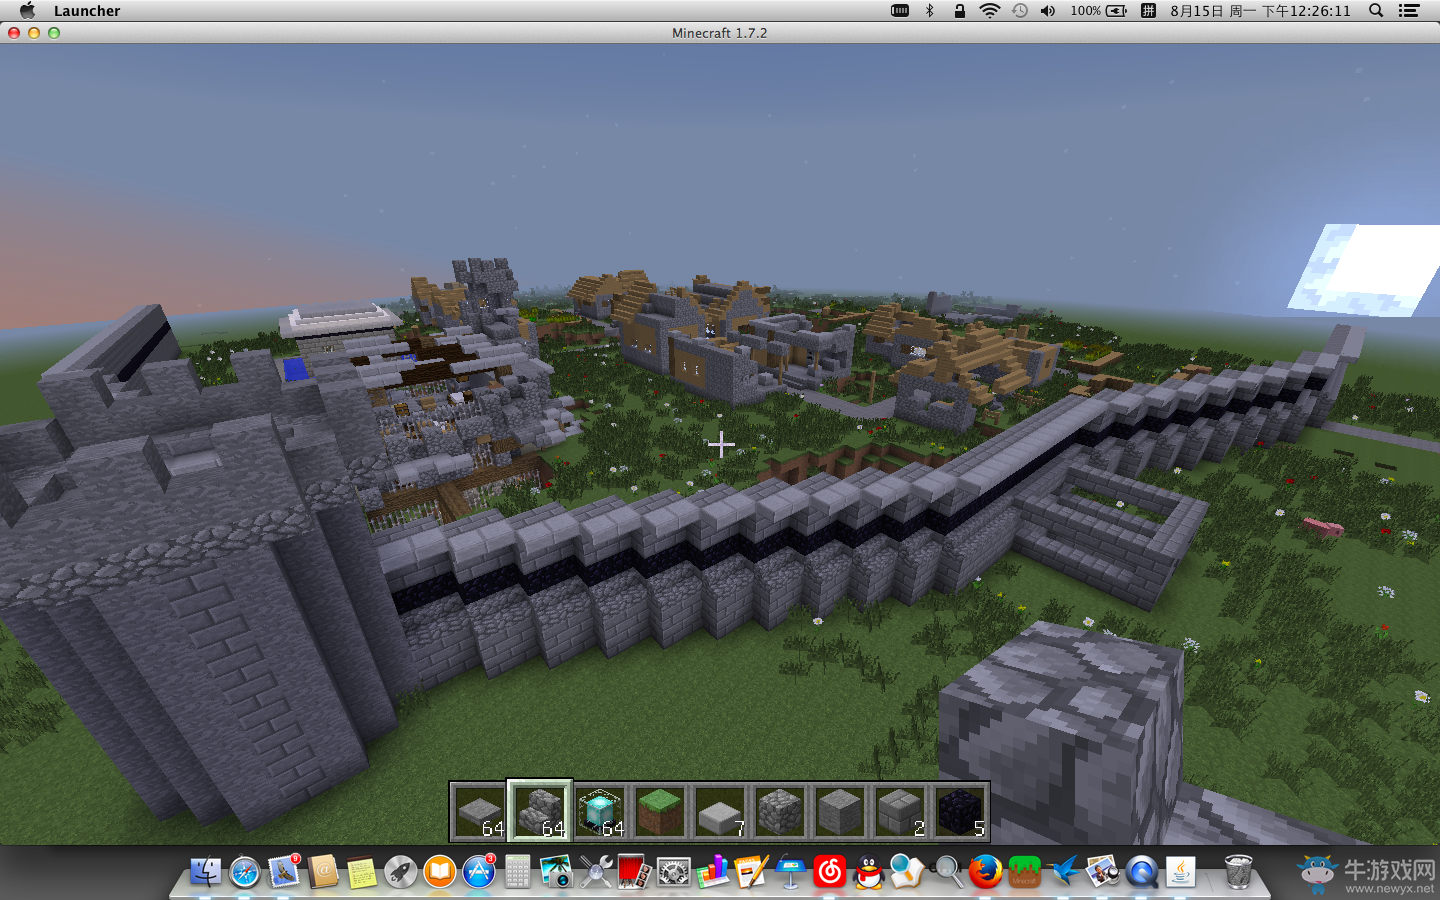The image size is (1440, 900).
Task: Open Numbers chart icon in the dock
Action: point(713,872)
